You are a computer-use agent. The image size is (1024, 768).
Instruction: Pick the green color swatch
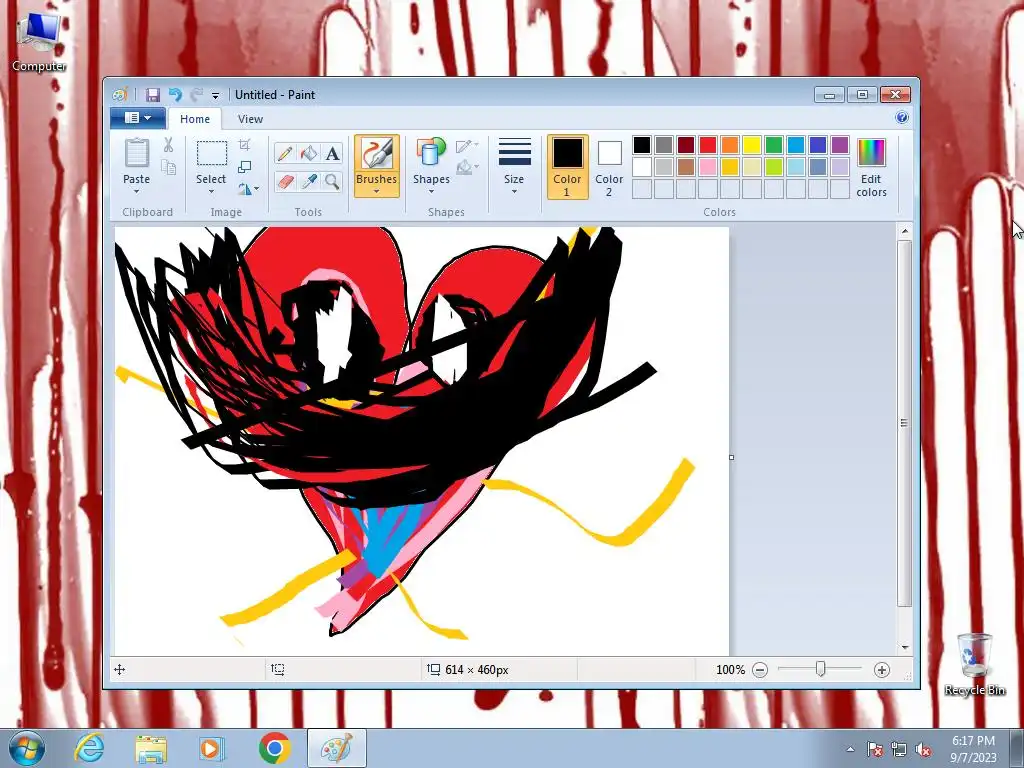click(x=774, y=145)
